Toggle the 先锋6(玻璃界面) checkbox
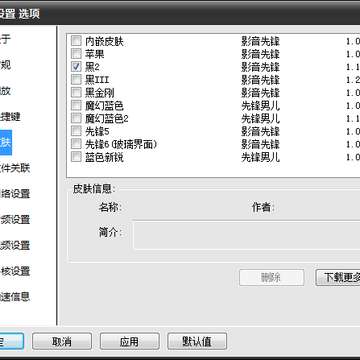The width and height of the screenshot is (360, 360). tap(76, 144)
